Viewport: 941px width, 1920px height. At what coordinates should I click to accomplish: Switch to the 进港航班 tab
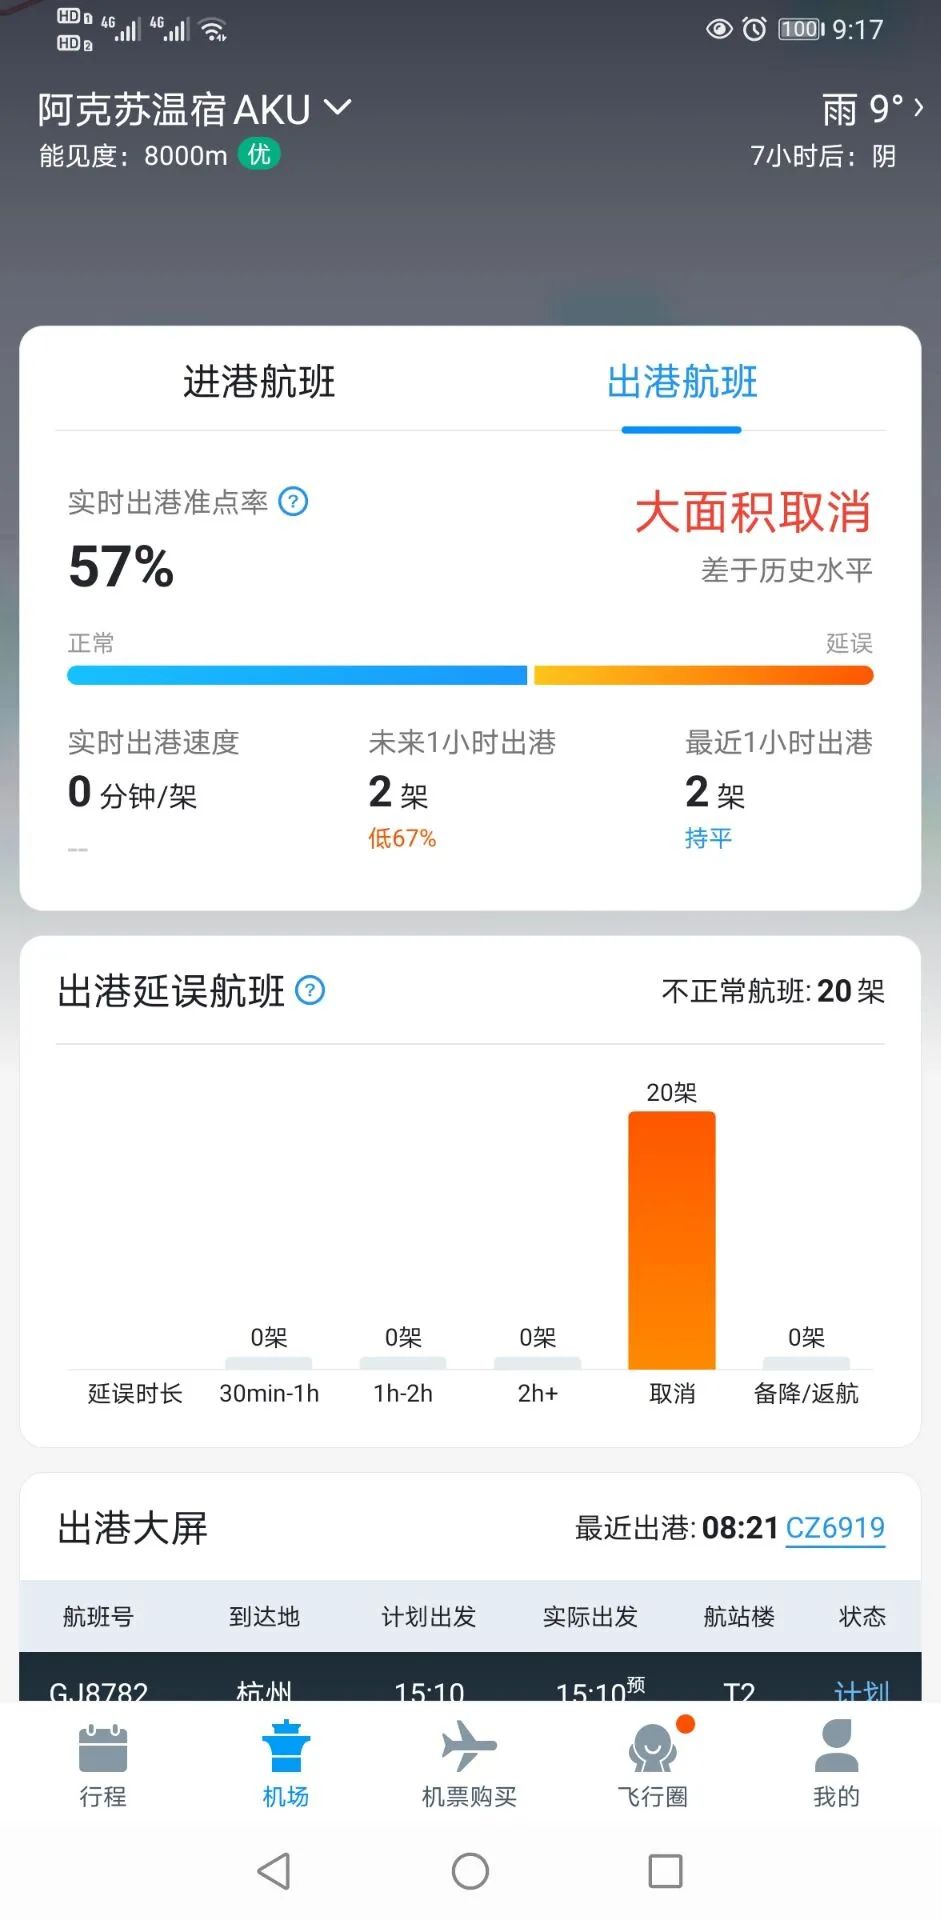(x=259, y=382)
